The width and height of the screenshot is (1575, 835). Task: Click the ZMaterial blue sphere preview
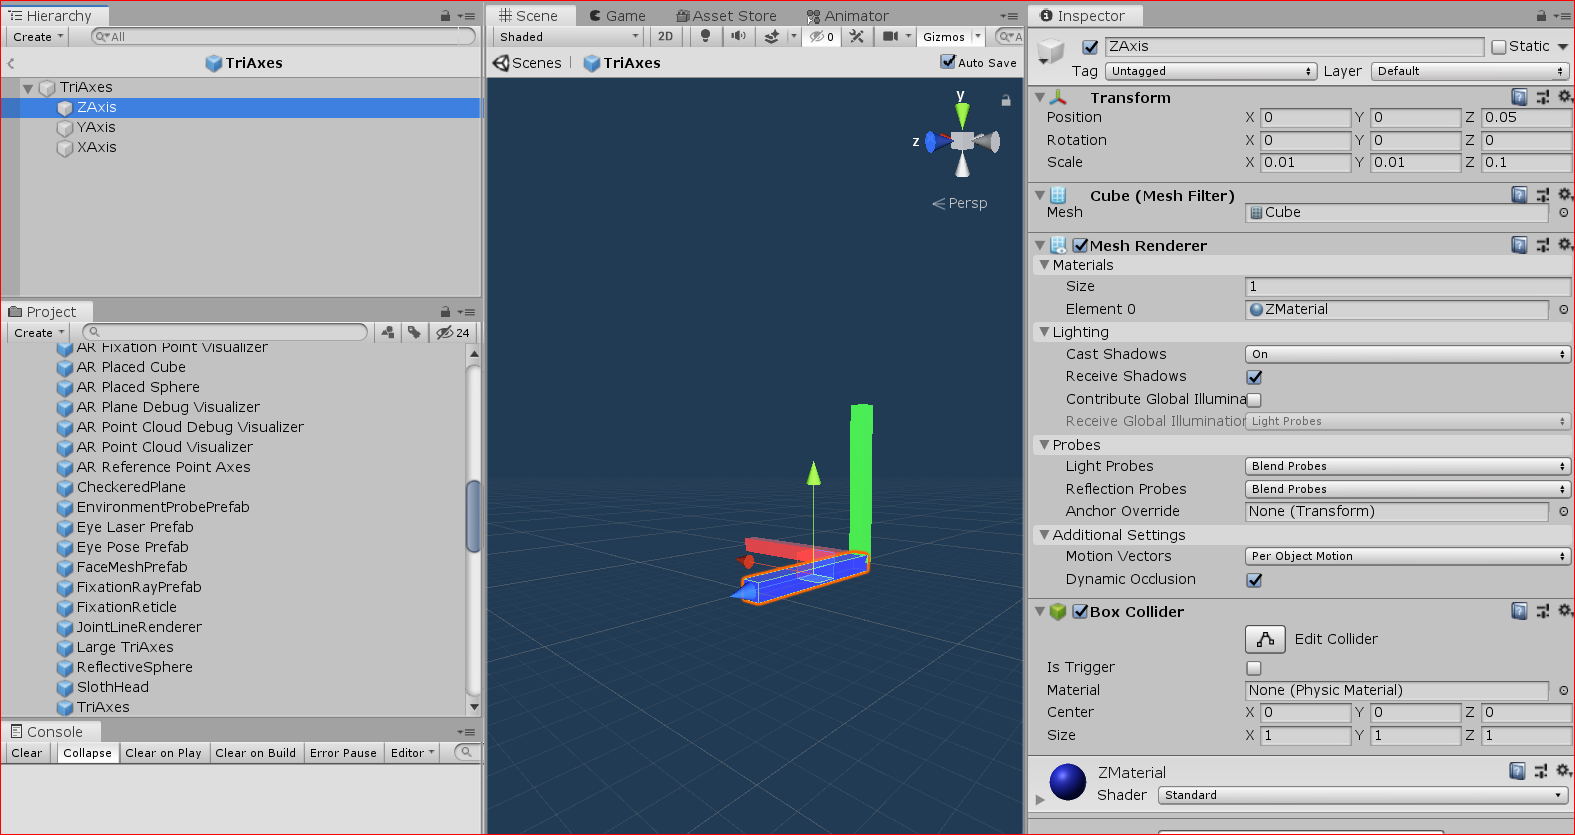pyautogui.click(x=1068, y=782)
